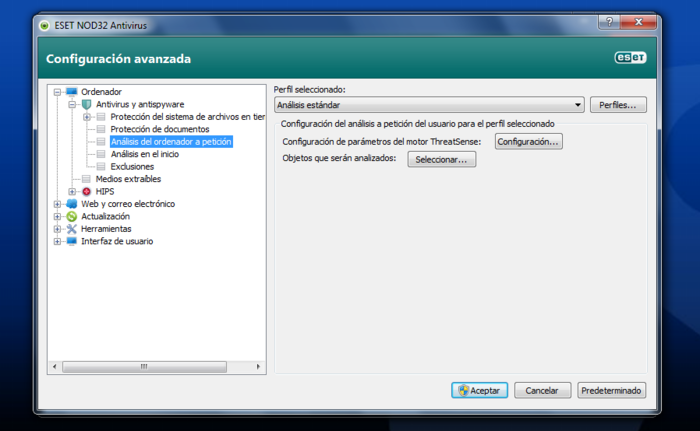This screenshot has width=700, height=431.
Task: Click the Antivirus y antispyware shield icon
Action: [x=87, y=105]
